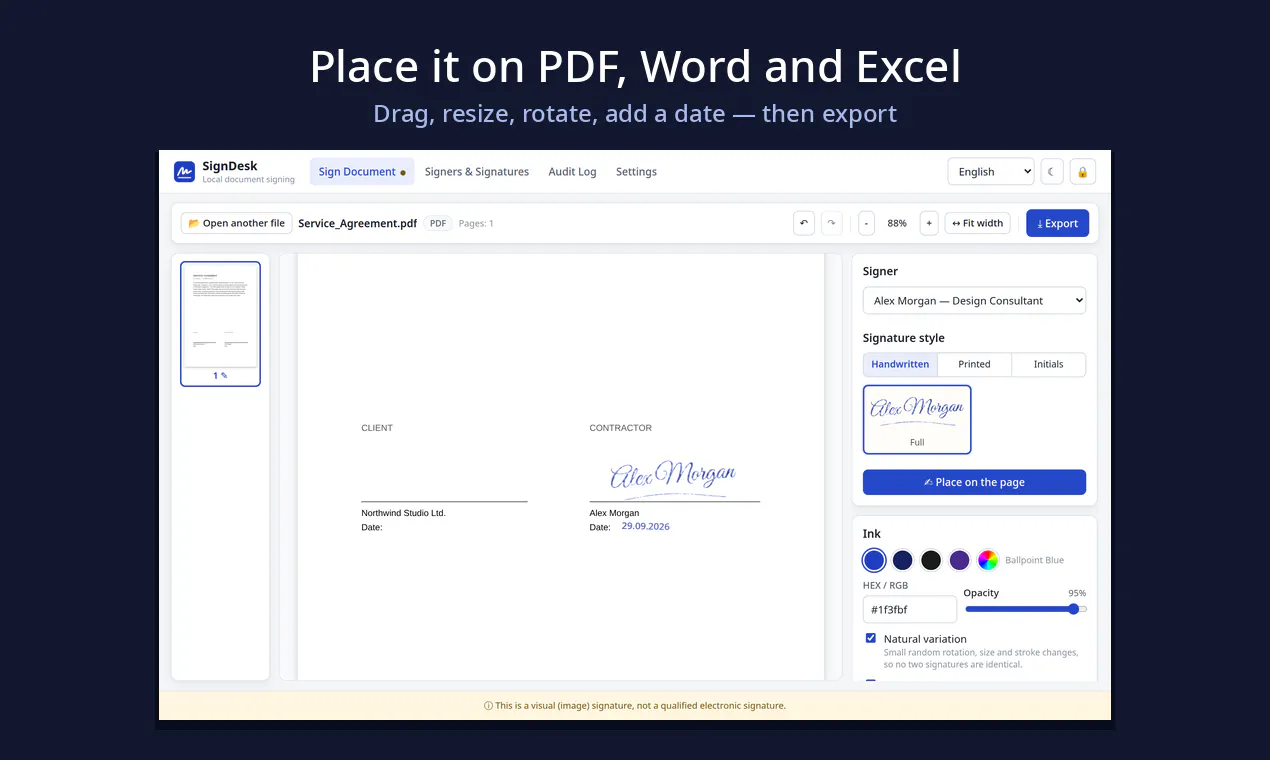Open the English language dropdown

(x=991, y=172)
